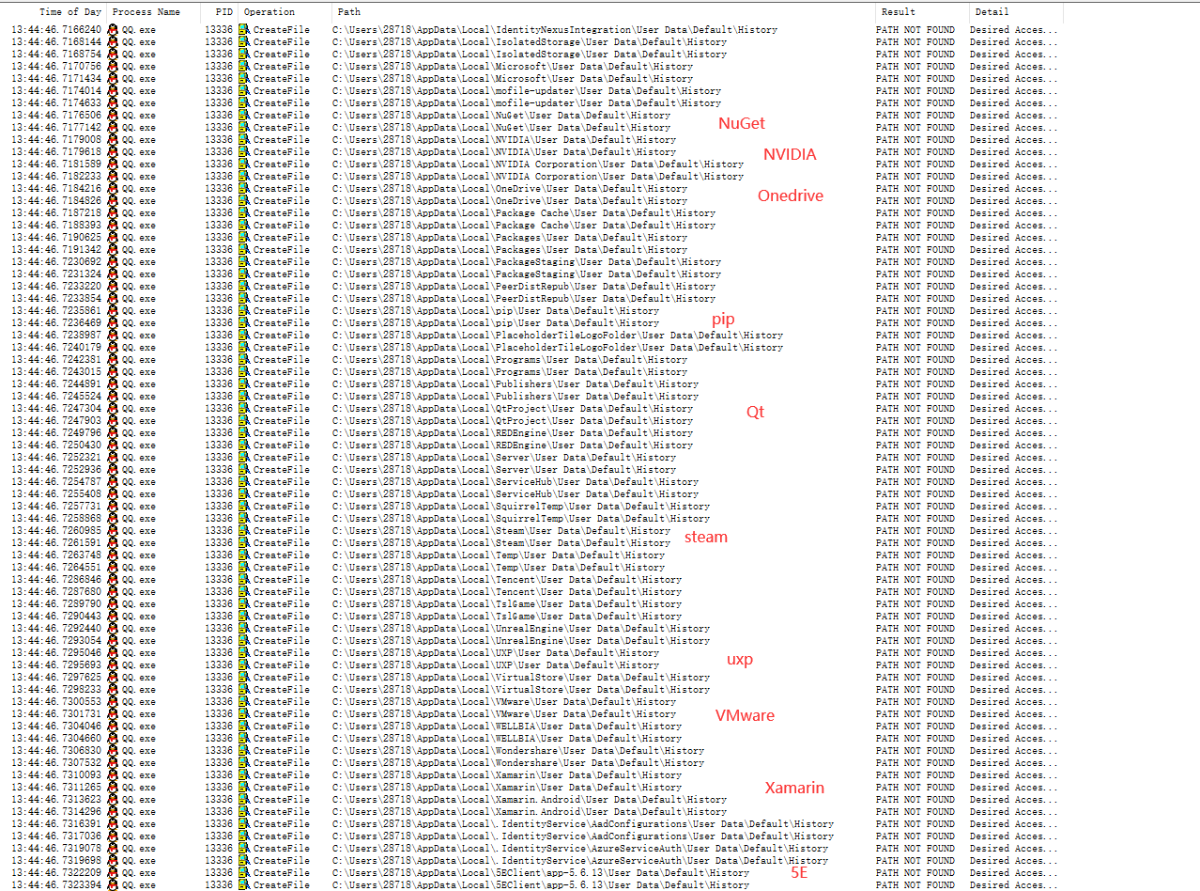Viewport: 1200px width, 891px height.
Task: Click the Tencent path at 13:44:46.7287680
Action: click(x=507, y=592)
